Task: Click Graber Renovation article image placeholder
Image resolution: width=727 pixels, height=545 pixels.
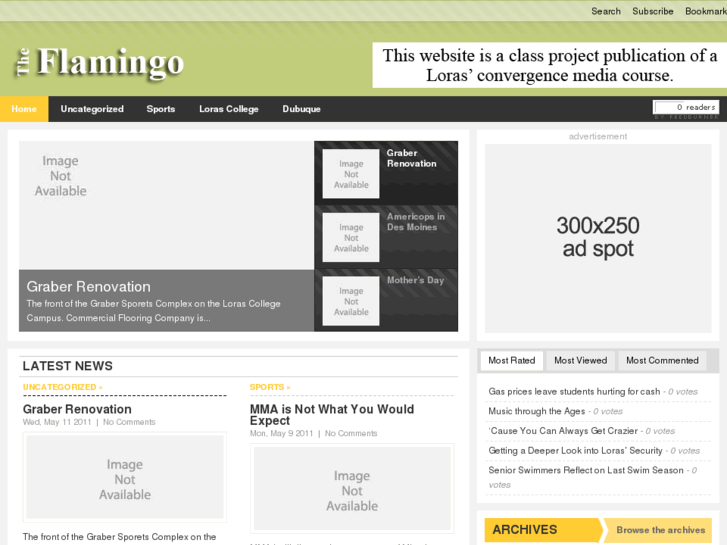Action: click(x=125, y=477)
